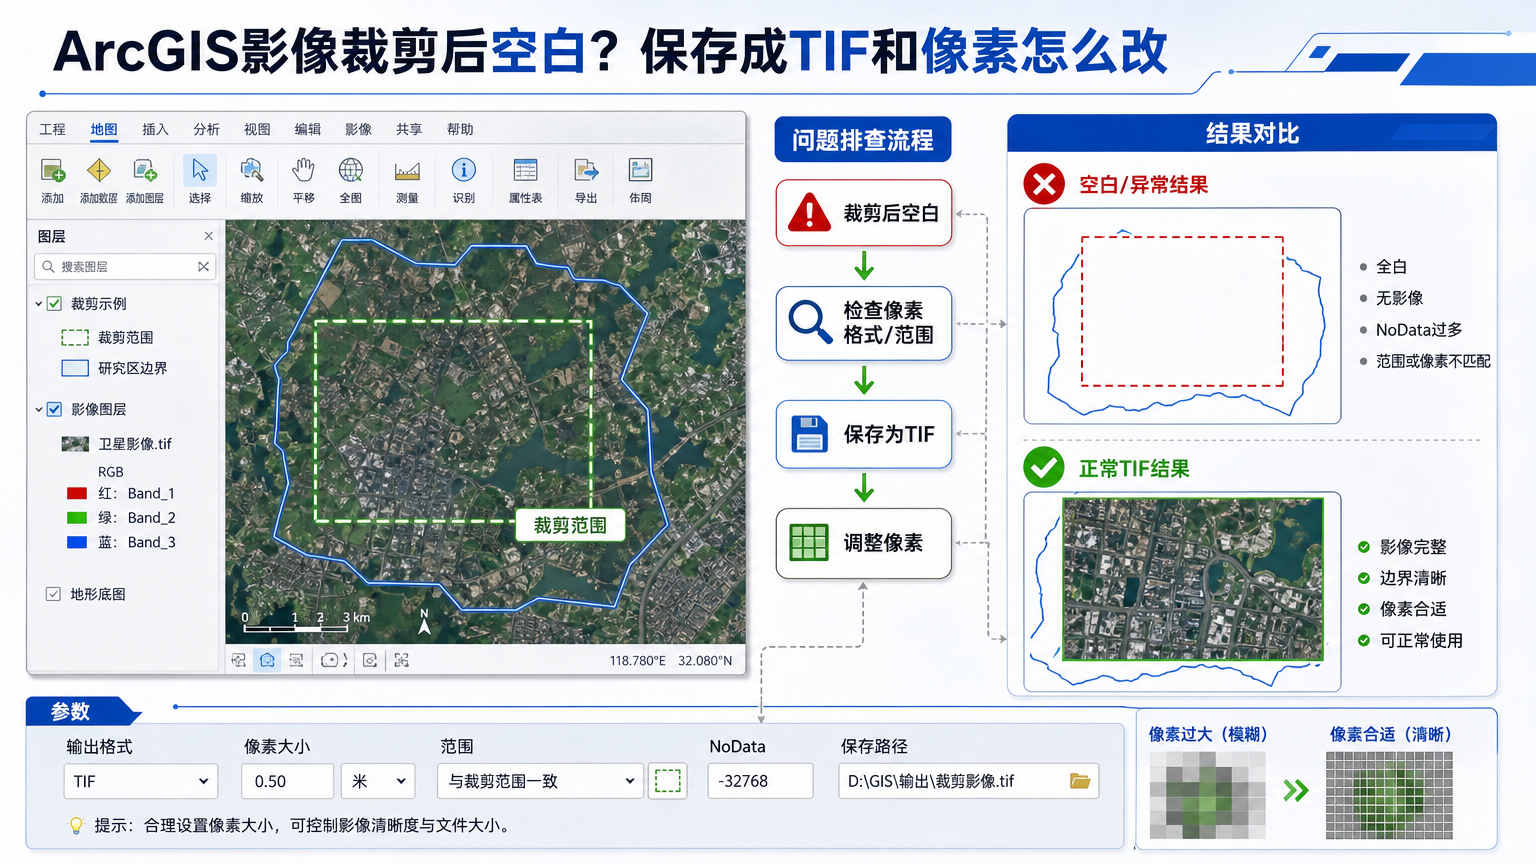Select the 平移 hand pan tool
The image size is (1536, 864).
tap(303, 170)
